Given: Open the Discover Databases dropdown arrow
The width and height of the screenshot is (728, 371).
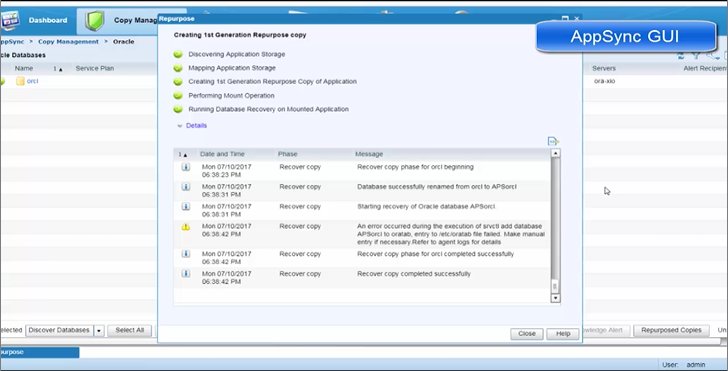Looking at the screenshot, I should pos(98,331).
